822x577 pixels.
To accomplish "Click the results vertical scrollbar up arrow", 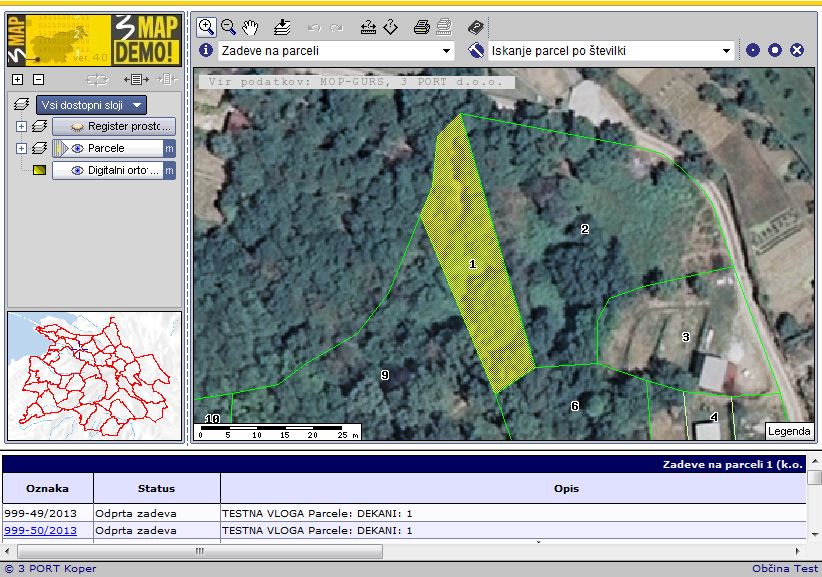I will (815, 461).
